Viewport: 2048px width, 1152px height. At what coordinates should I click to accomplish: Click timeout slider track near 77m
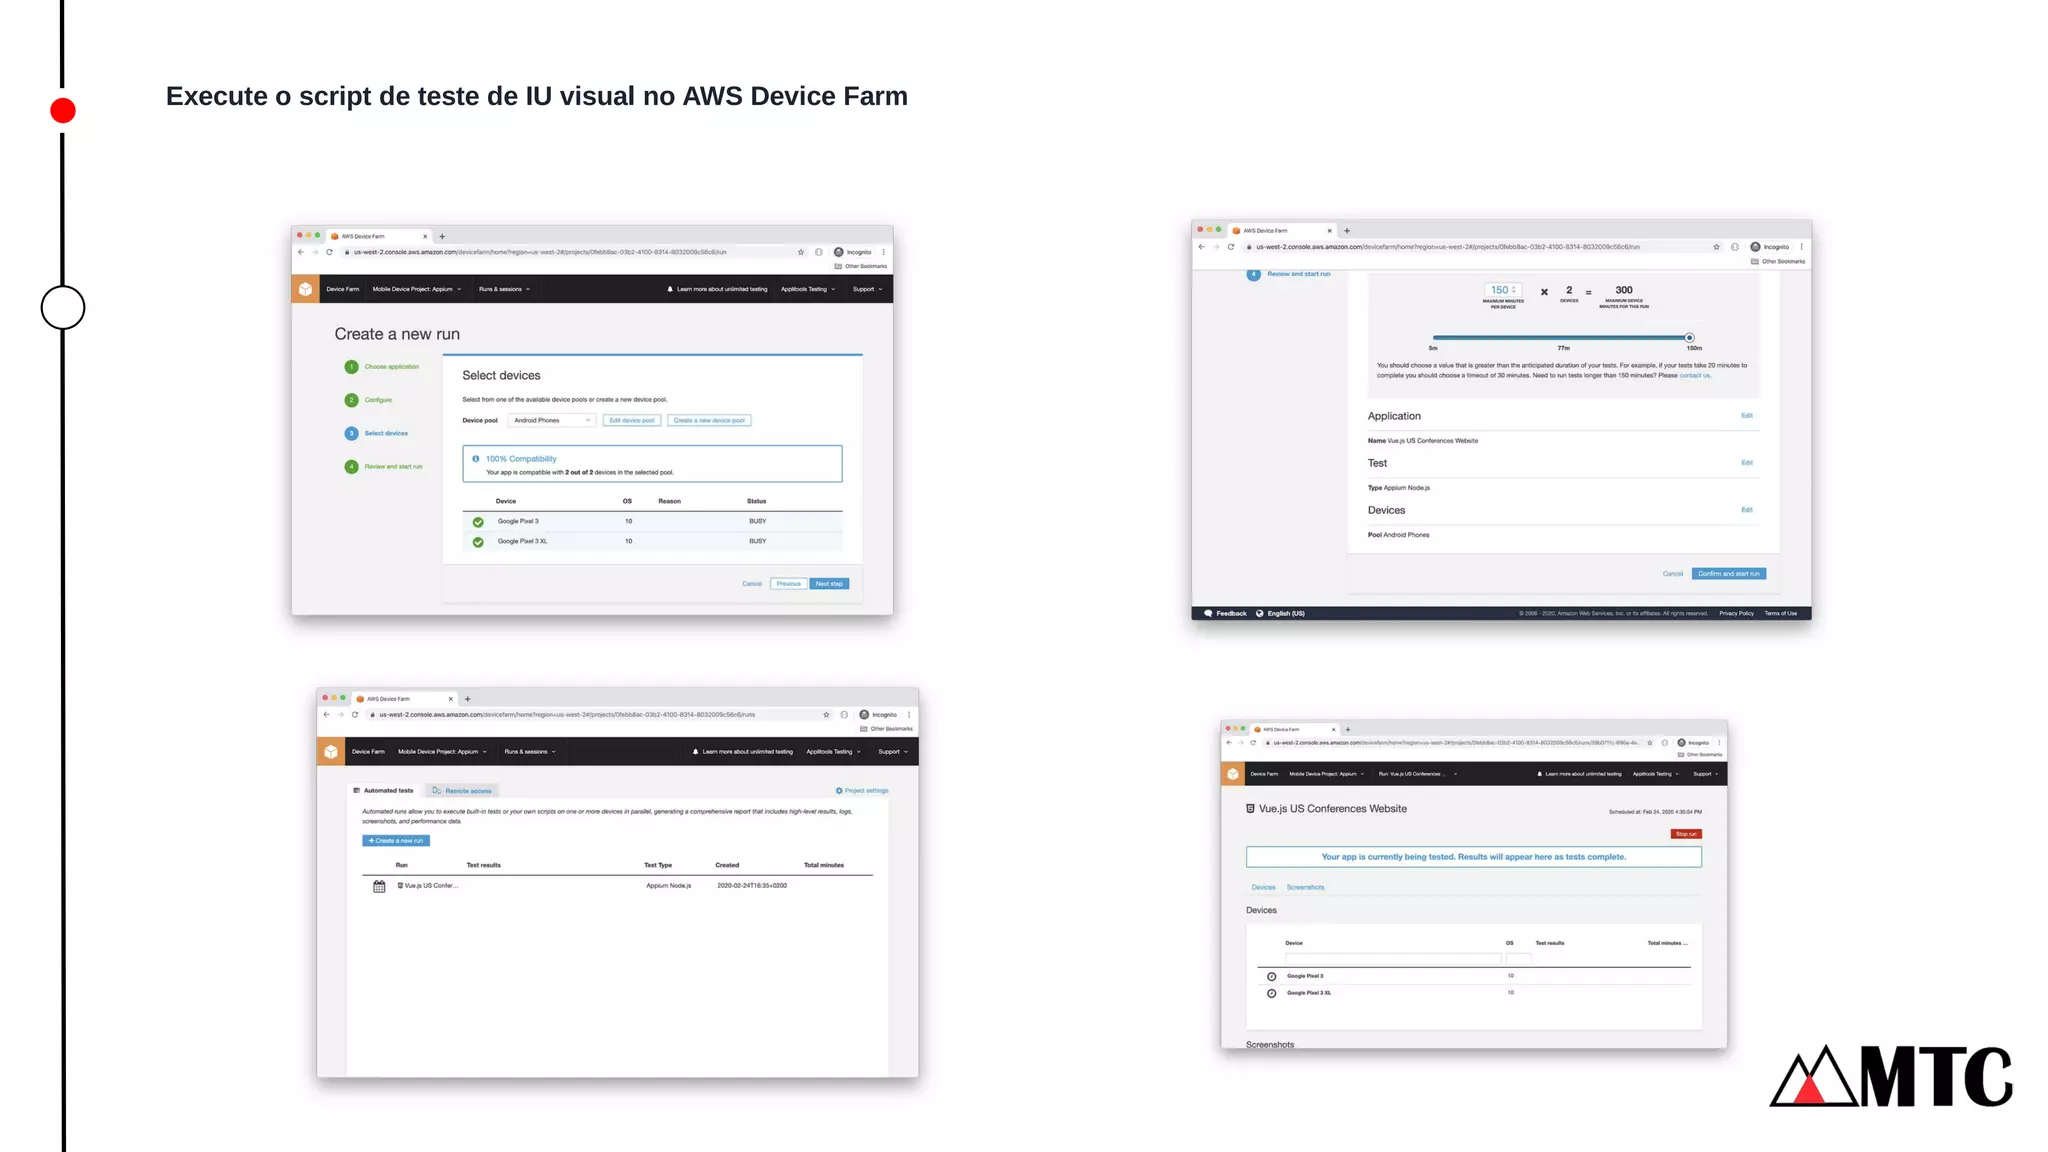coord(1563,338)
